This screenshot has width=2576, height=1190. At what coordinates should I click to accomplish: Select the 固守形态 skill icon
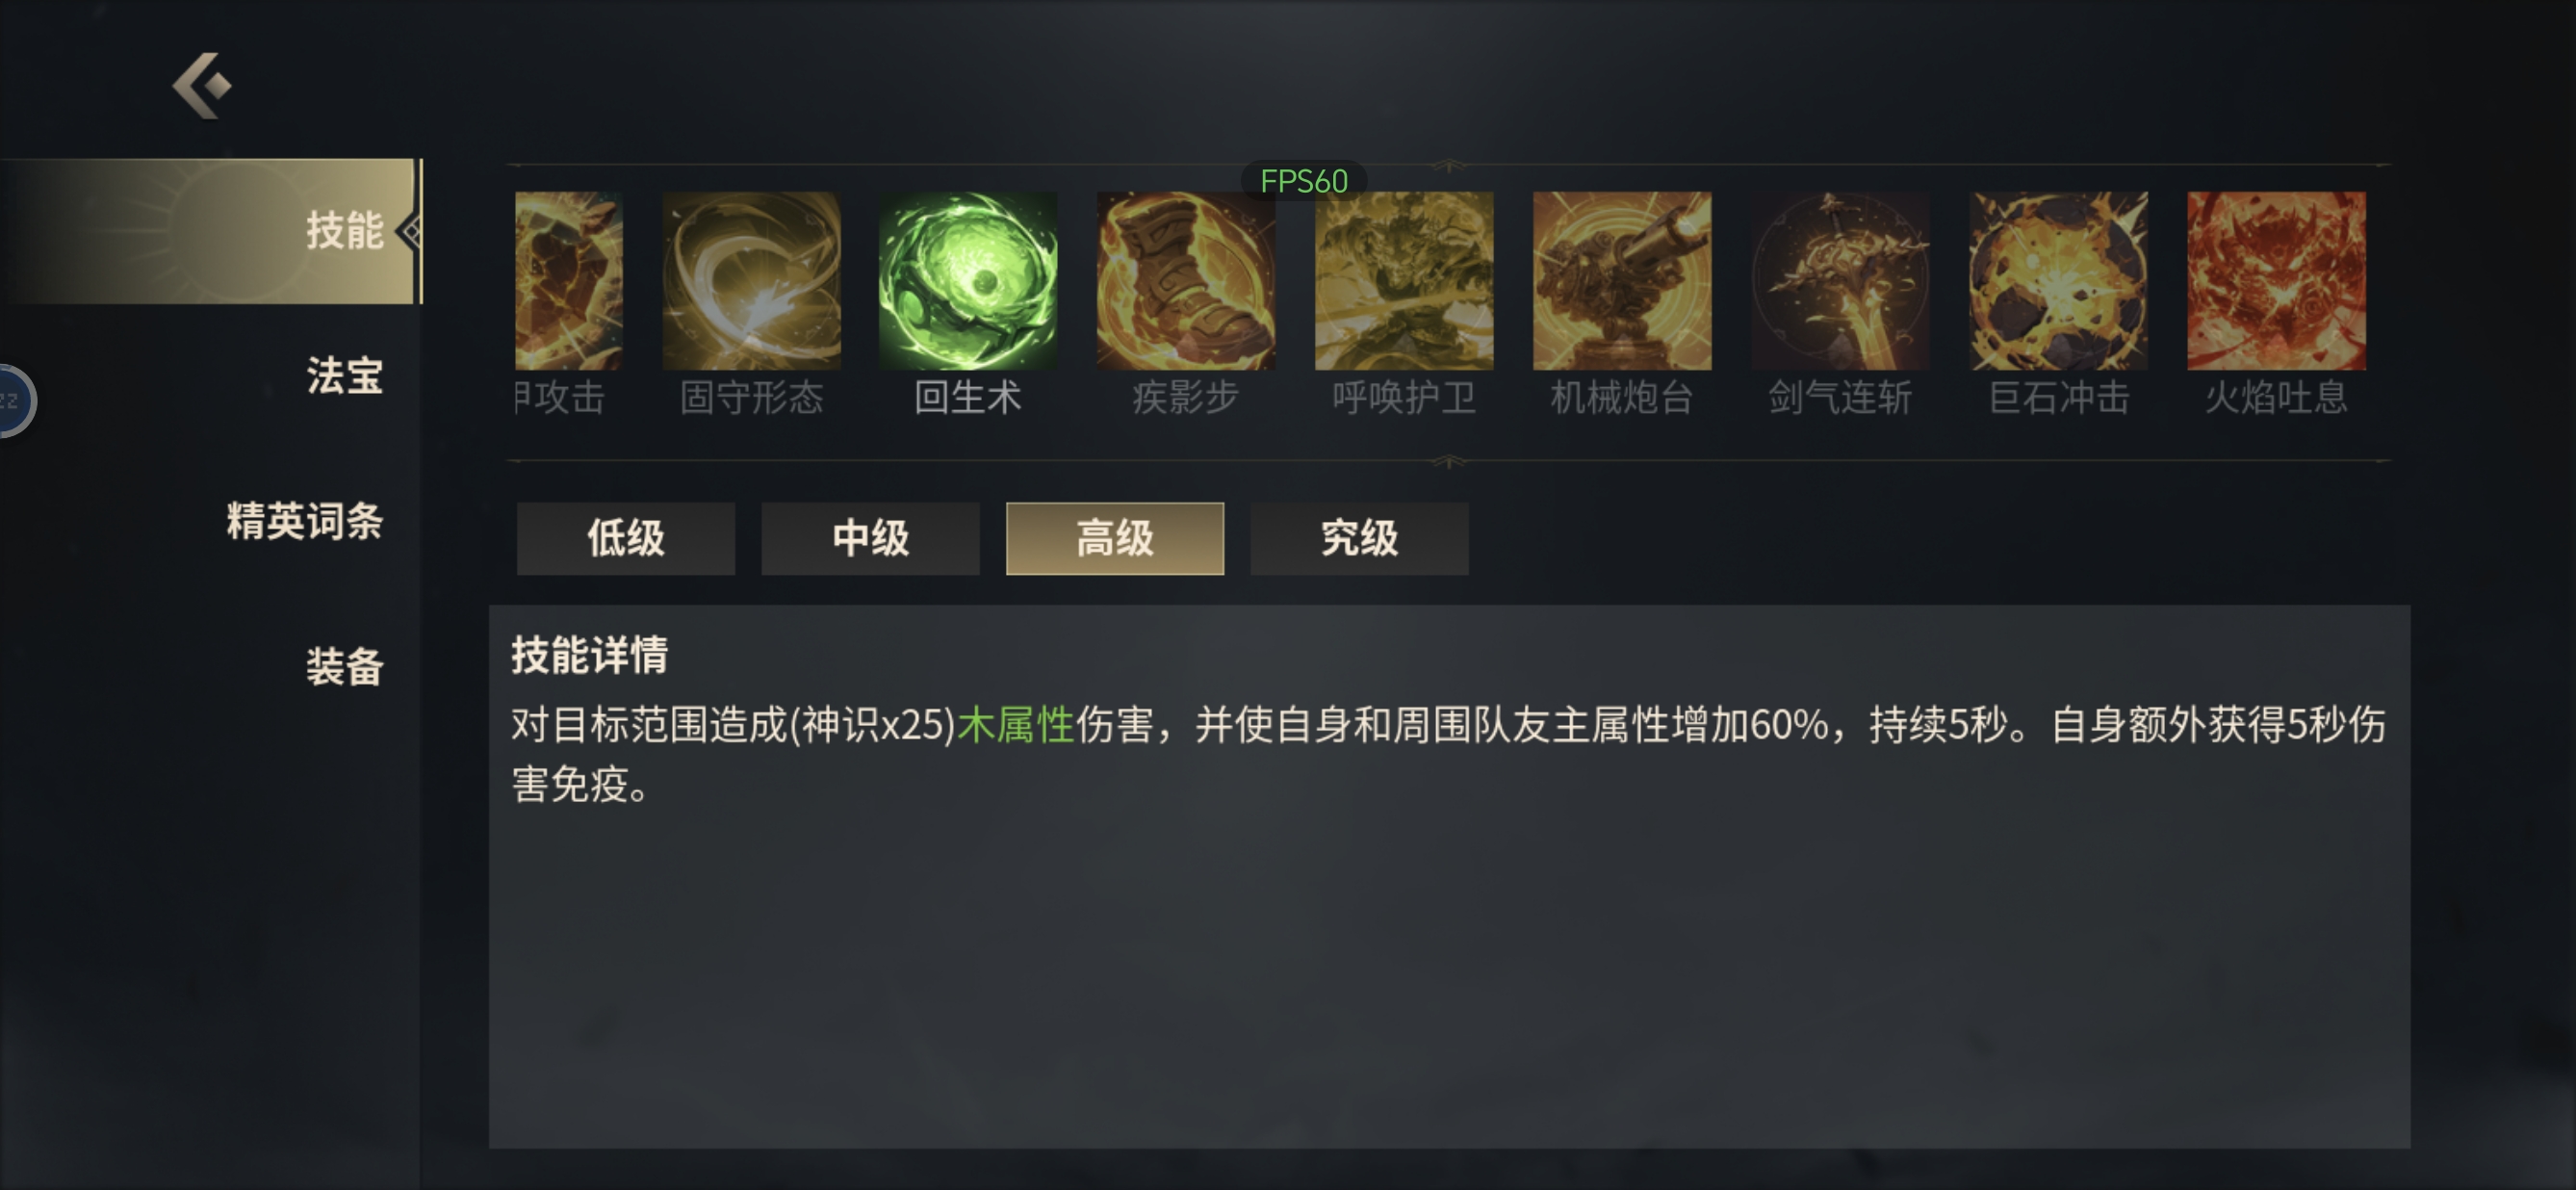[x=751, y=281]
